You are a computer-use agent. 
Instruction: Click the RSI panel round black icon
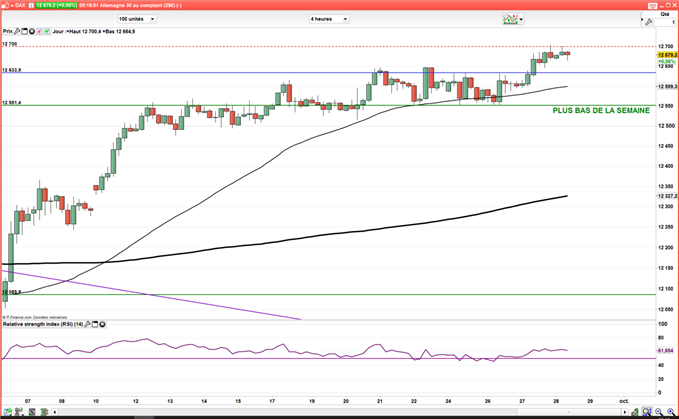[102, 324]
